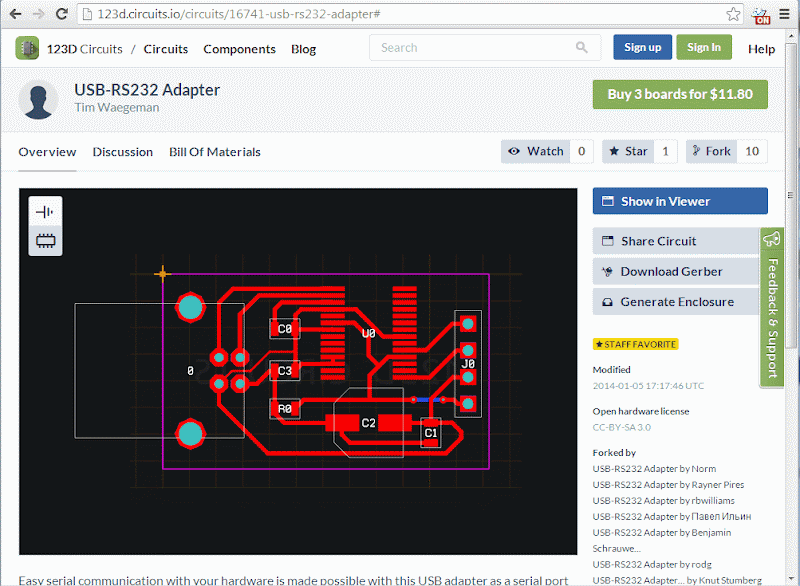Click the Show in Viewer button

[680, 201]
